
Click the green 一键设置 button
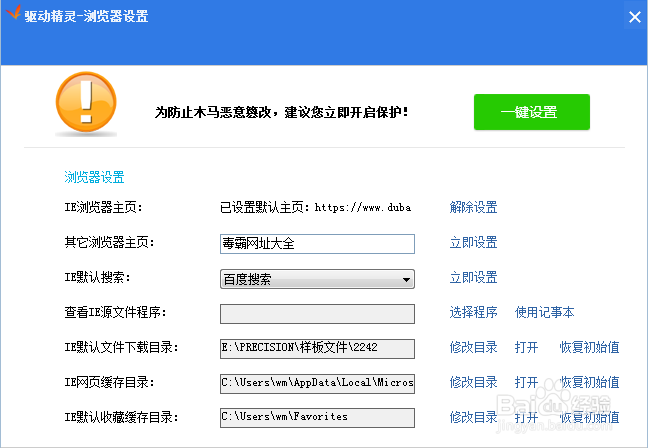click(x=531, y=112)
